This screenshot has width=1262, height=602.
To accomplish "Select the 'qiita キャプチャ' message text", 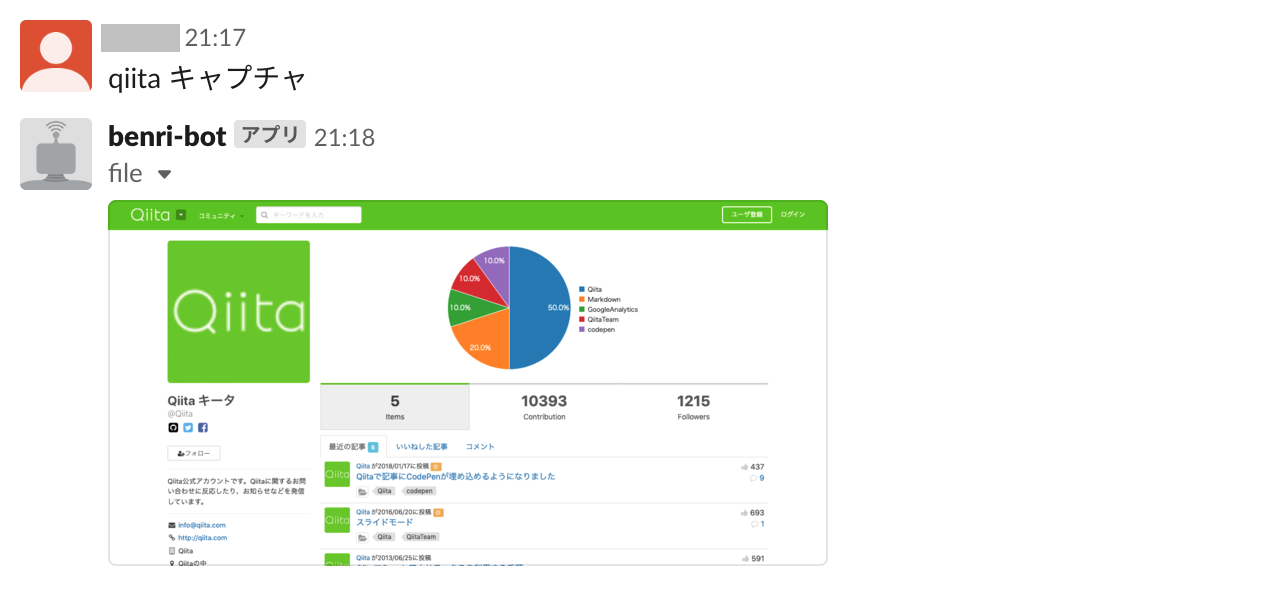I will [207, 77].
